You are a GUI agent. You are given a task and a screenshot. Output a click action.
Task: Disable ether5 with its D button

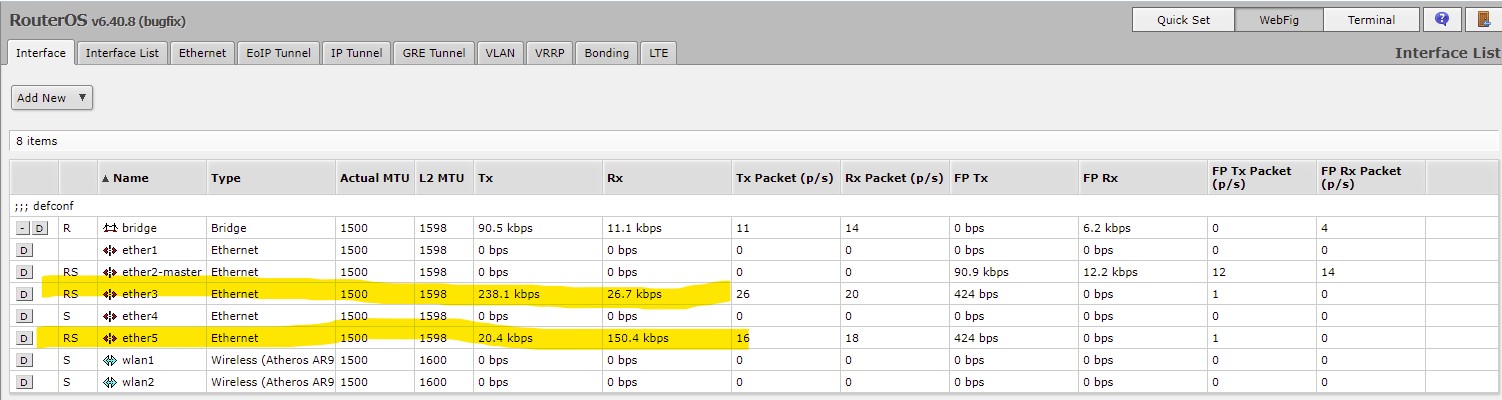pyautogui.click(x=24, y=338)
